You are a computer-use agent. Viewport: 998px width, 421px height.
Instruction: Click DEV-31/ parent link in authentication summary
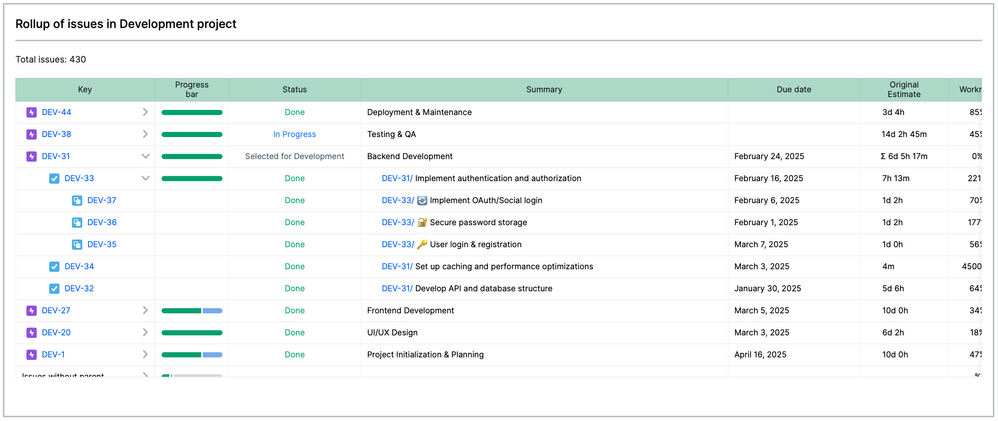(x=397, y=178)
